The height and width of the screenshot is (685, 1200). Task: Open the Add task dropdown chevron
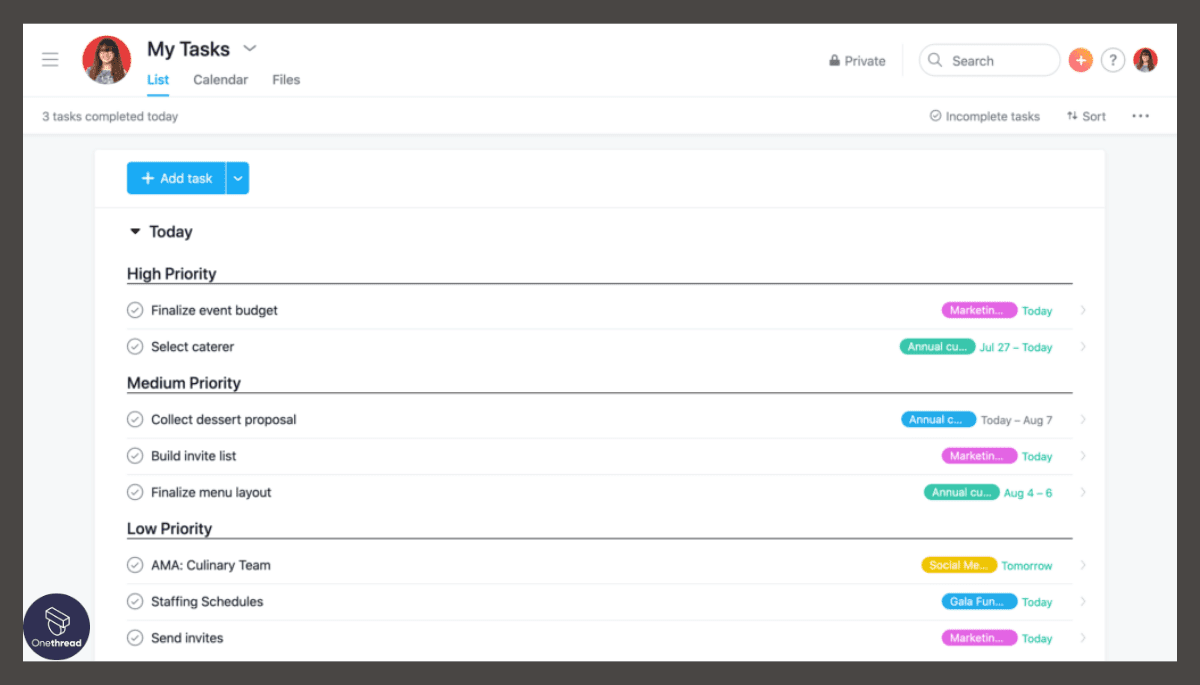238,178
